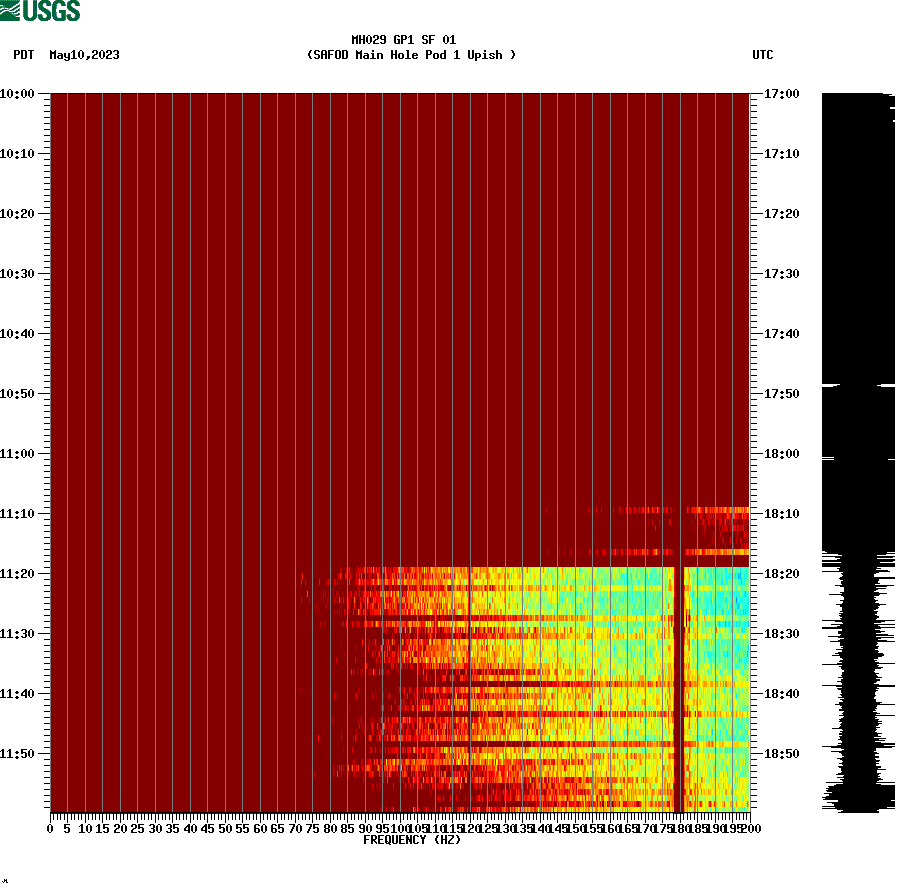902x892 pixels.
Task: Select the PDT May10,2023 date label
Action: [x=66, y=55]
